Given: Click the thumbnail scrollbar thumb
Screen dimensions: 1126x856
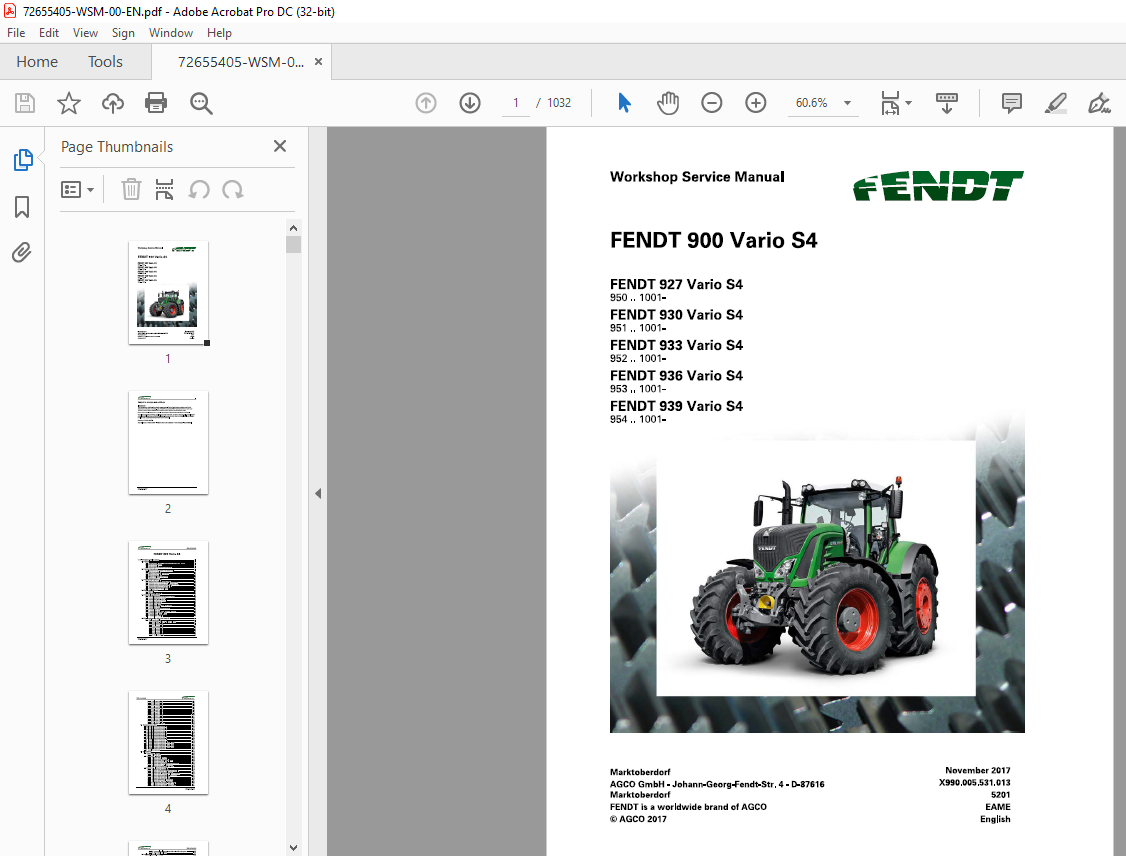Looking at the screenshot, I should point(293,245).
